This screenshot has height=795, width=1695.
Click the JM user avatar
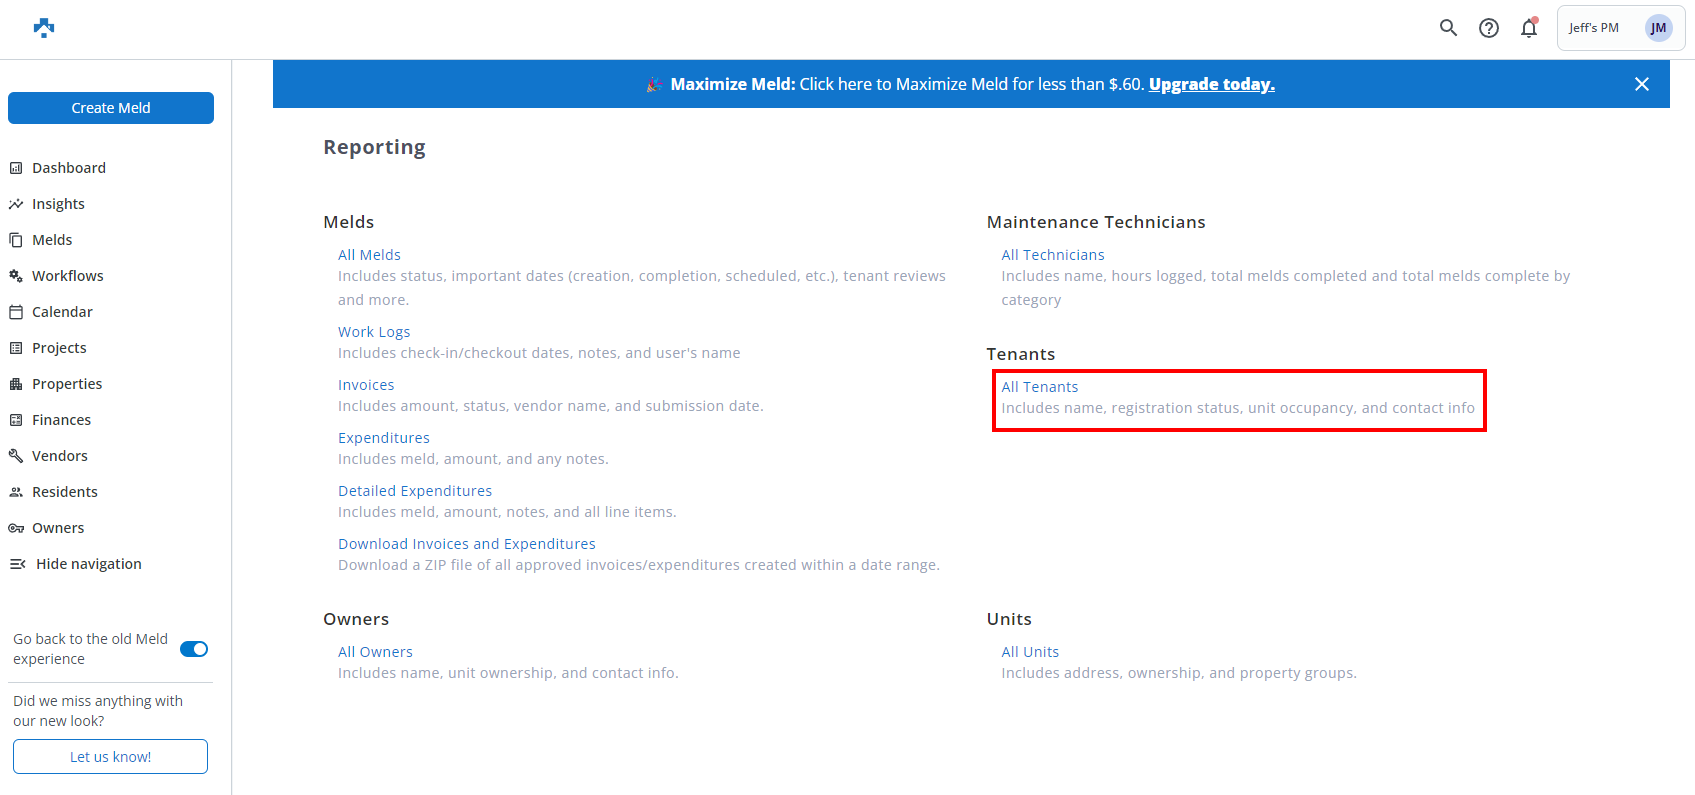tap(1658, 28)
